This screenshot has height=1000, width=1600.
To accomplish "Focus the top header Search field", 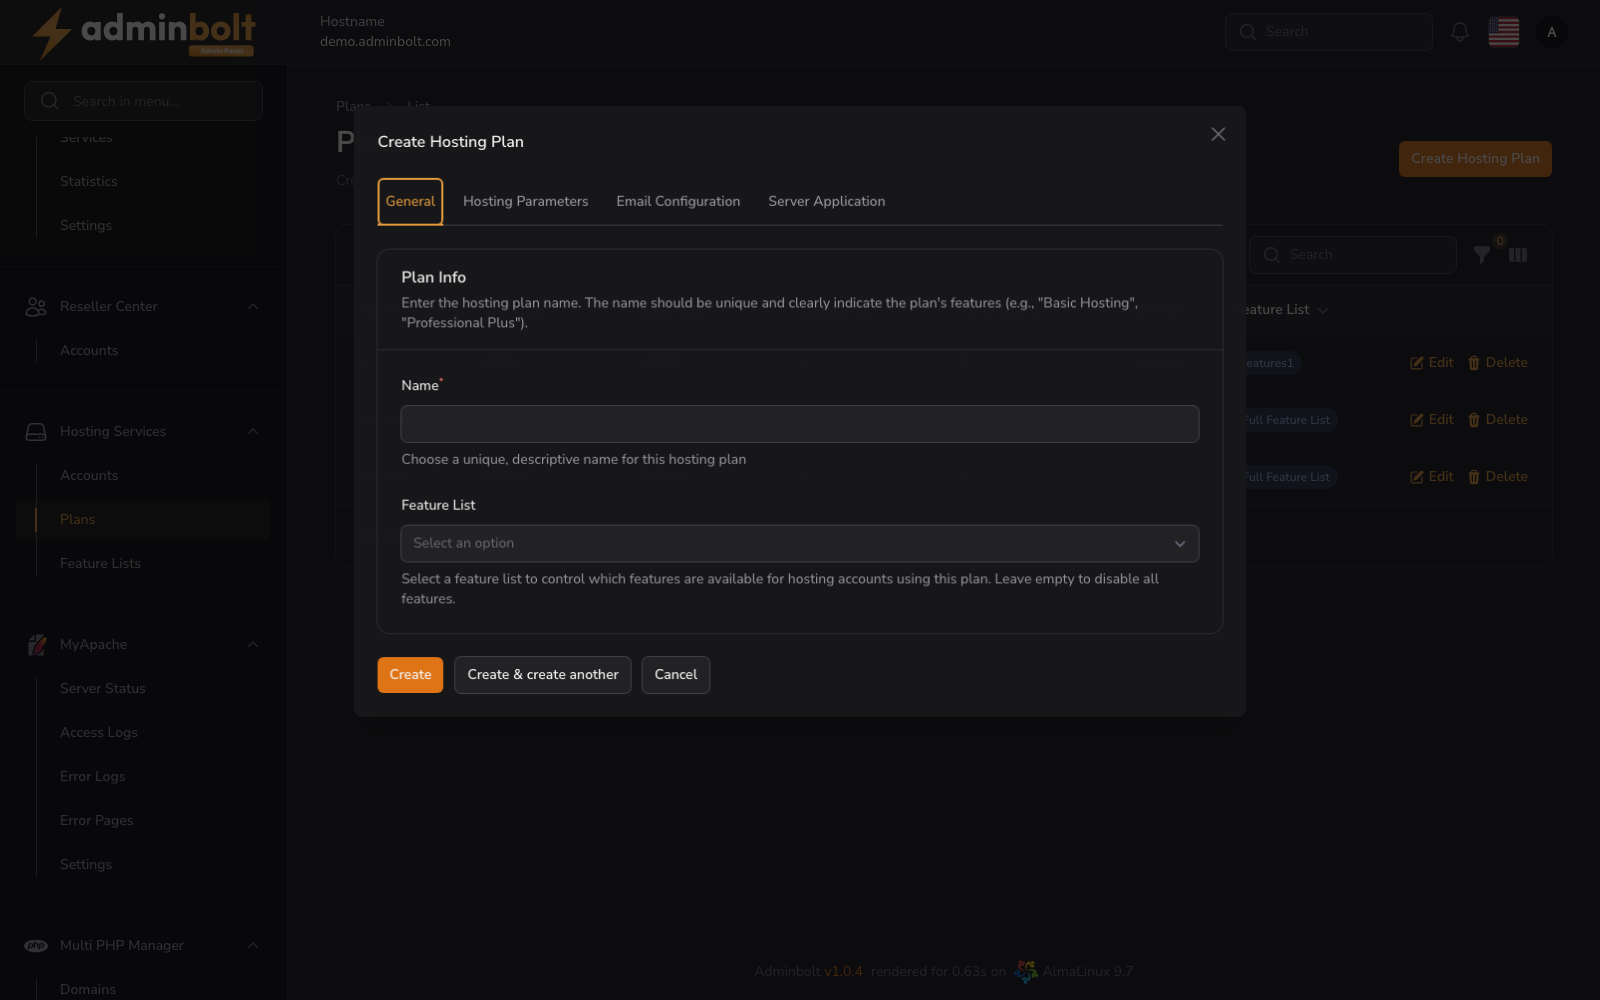I will point(1328,32).
